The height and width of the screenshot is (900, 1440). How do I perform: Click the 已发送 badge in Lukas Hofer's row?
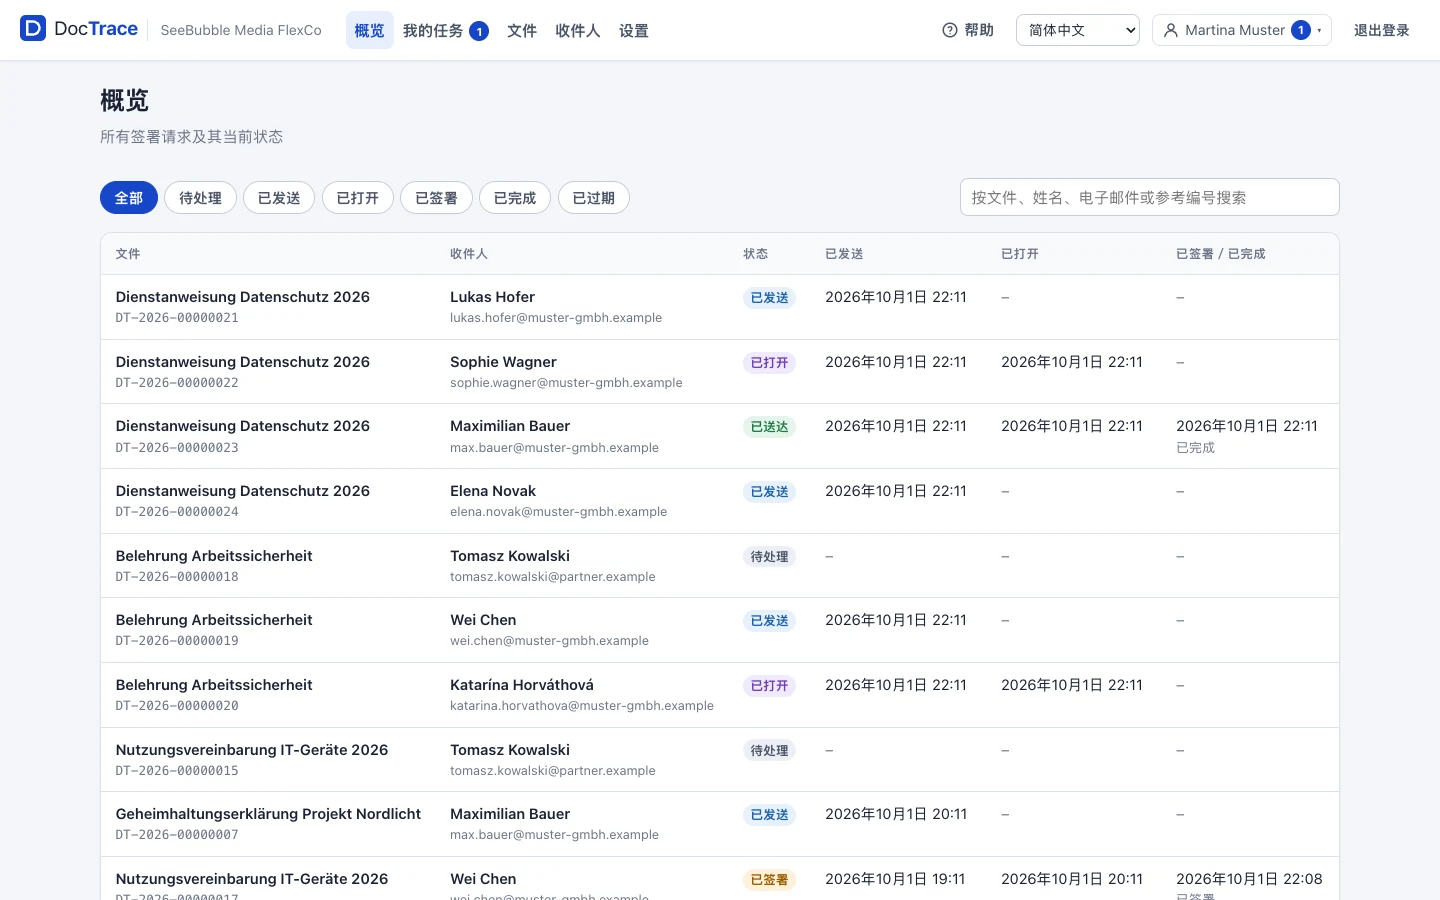pos(769,298)
